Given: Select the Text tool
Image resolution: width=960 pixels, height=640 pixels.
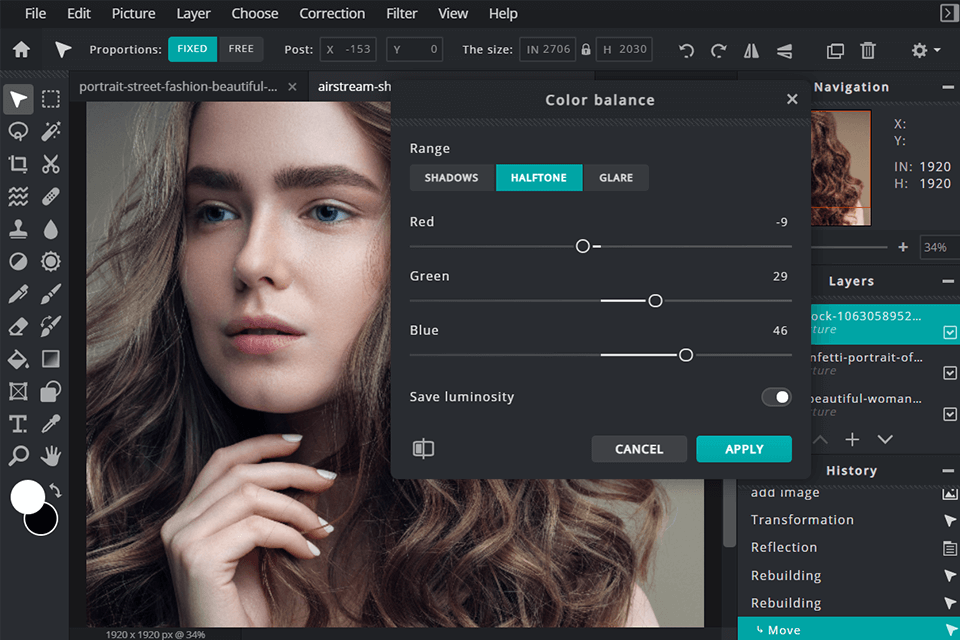Looking at the screenshot, I should (x=18, y=423).
